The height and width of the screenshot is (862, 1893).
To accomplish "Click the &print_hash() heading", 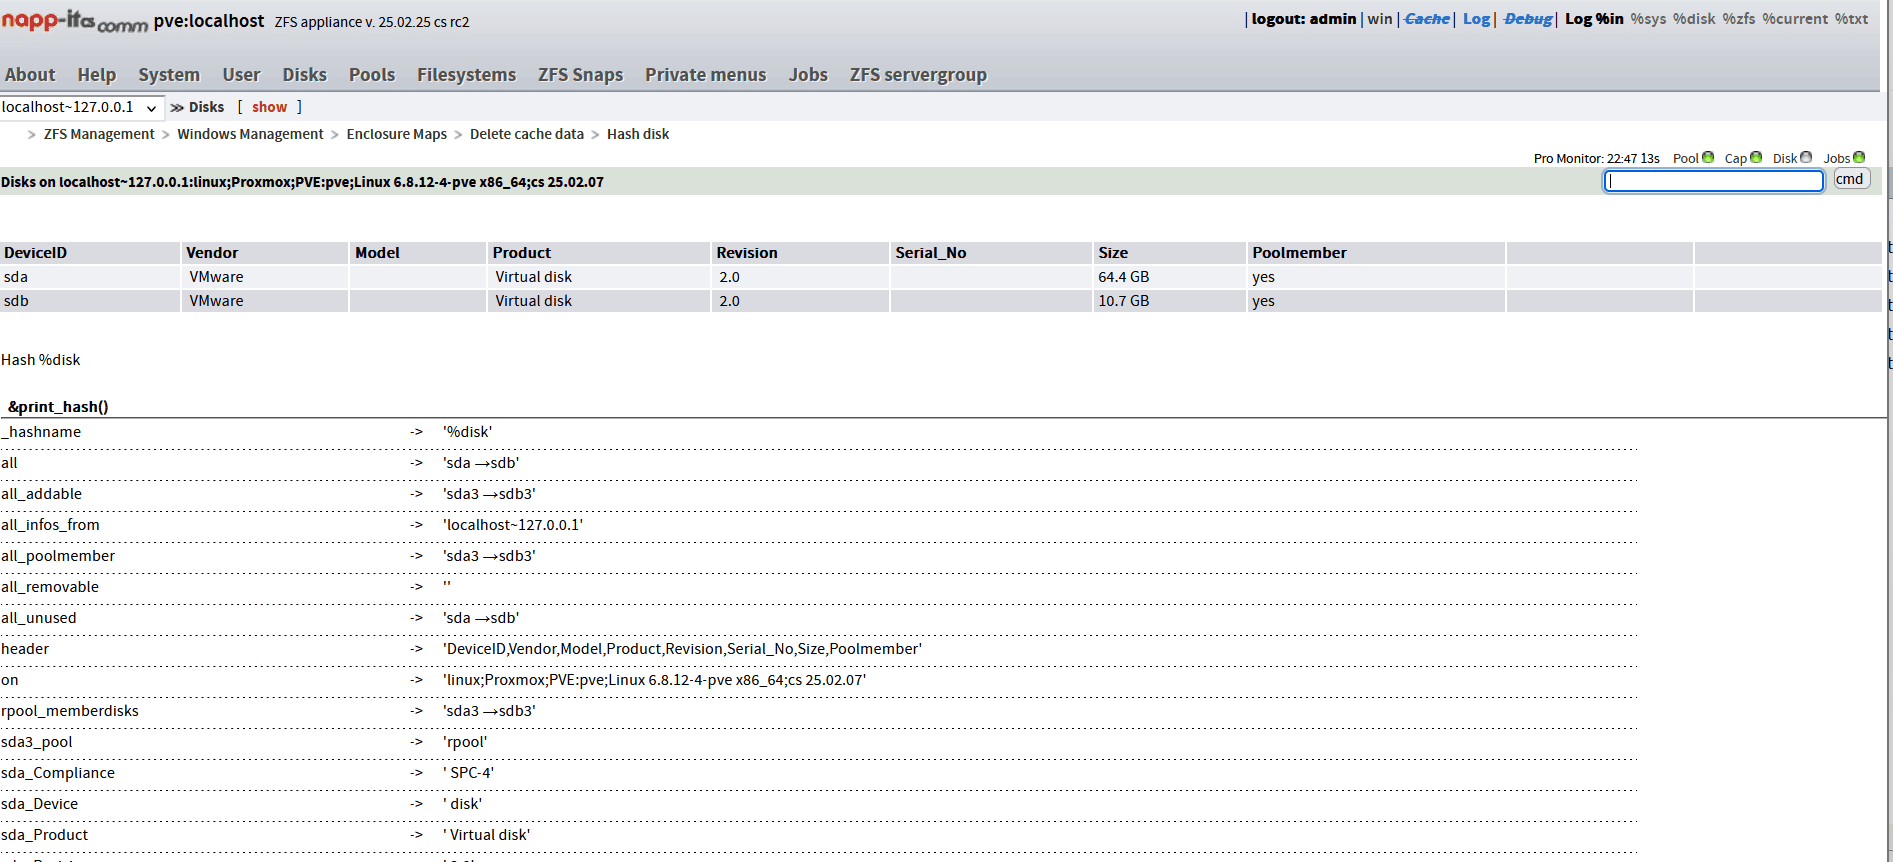I will click(58, 407).
